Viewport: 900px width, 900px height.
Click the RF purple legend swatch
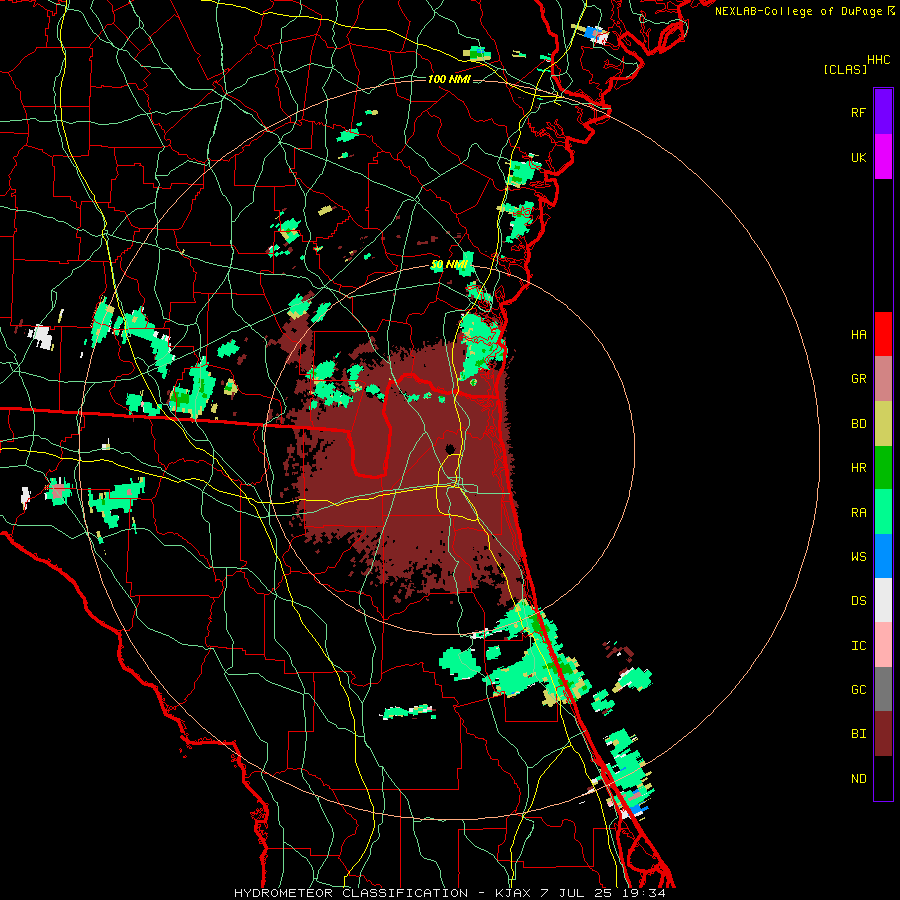click(x=883, y=112)
